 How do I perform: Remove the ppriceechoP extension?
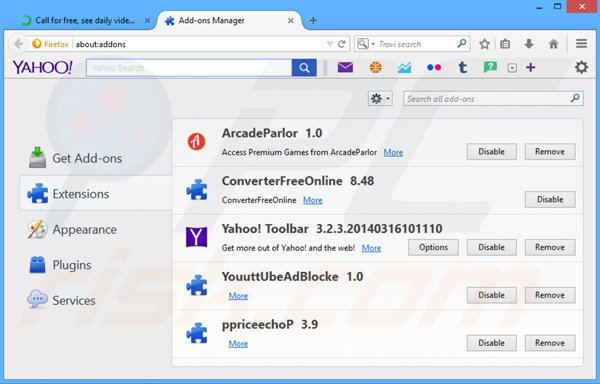click(550, 343)
